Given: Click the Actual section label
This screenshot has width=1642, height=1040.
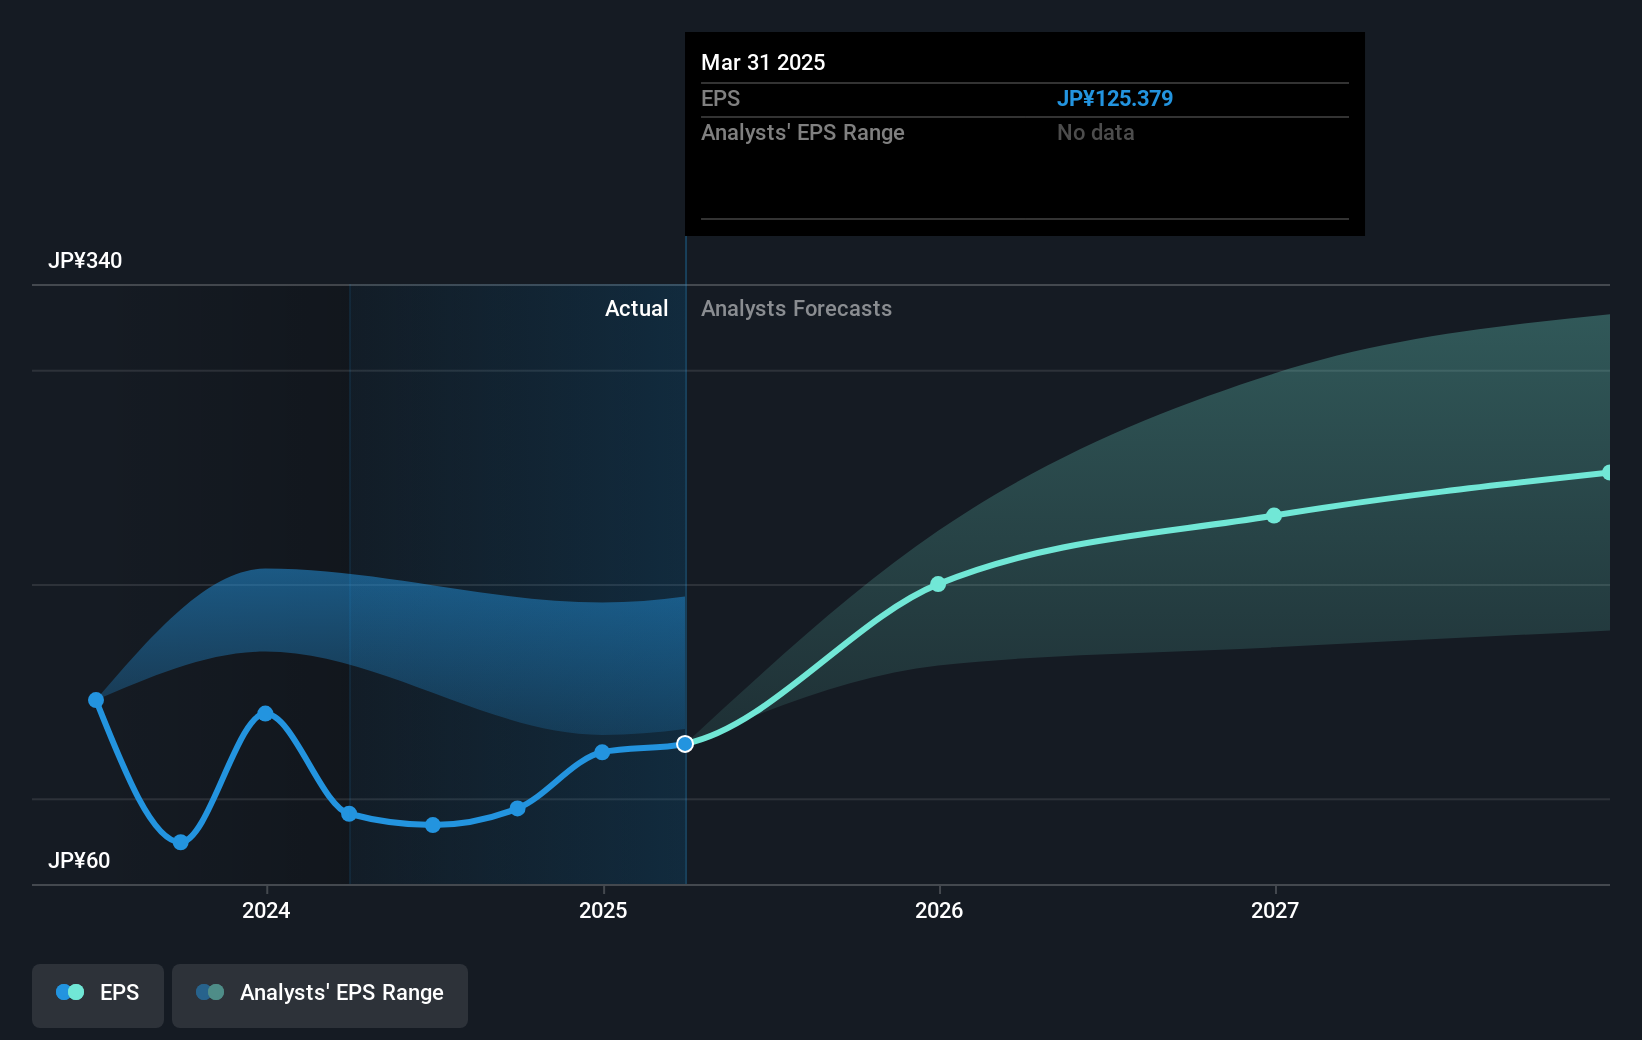Looking at the screenshot, I should (636, 308).
